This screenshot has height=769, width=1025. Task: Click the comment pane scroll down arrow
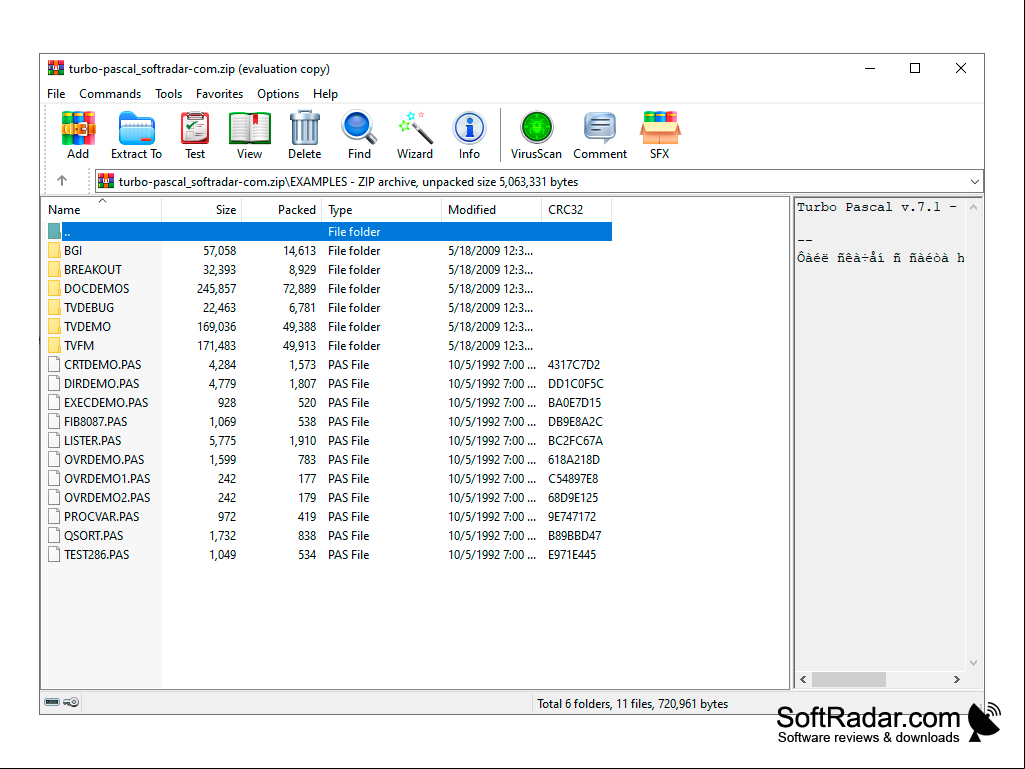973,662
